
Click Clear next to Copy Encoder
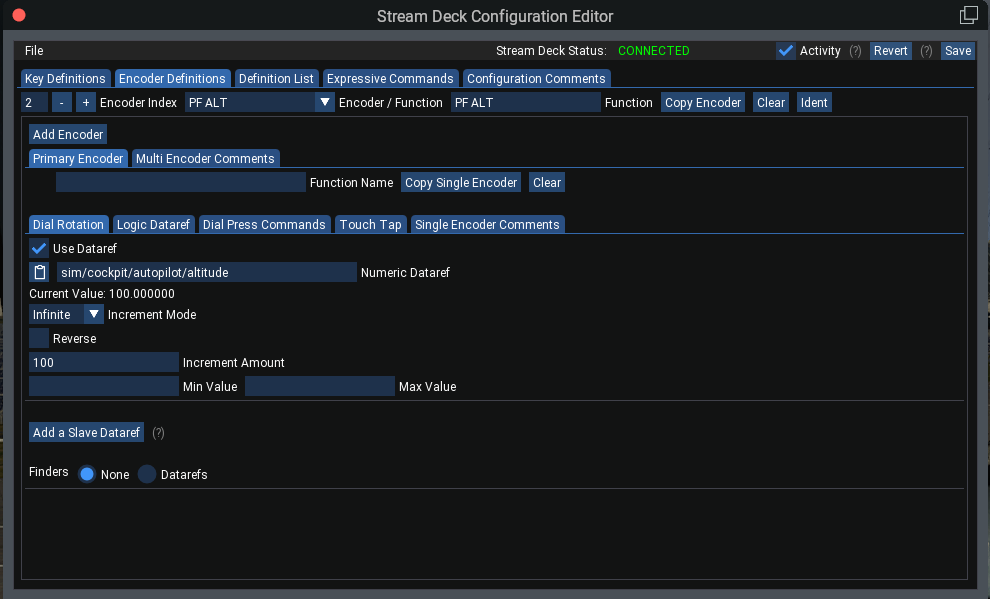771,102
